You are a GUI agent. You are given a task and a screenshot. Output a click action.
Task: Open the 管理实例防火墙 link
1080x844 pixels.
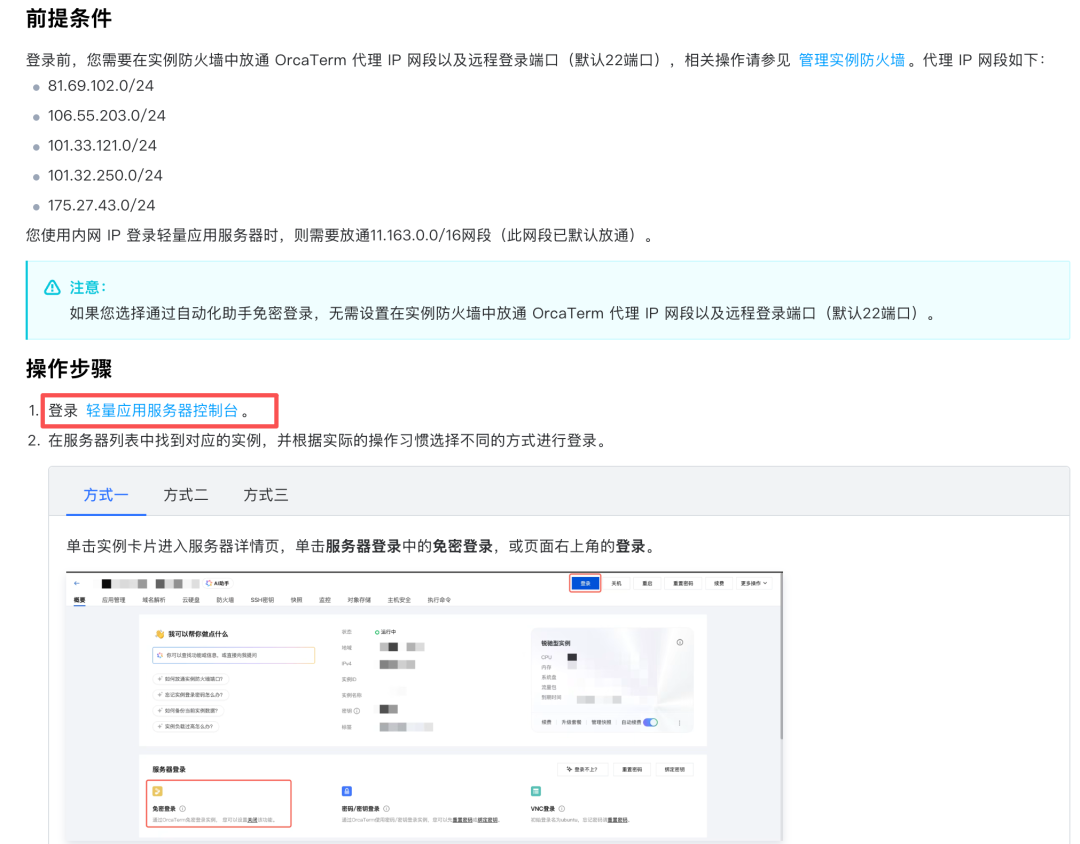[x=851, y=60]
